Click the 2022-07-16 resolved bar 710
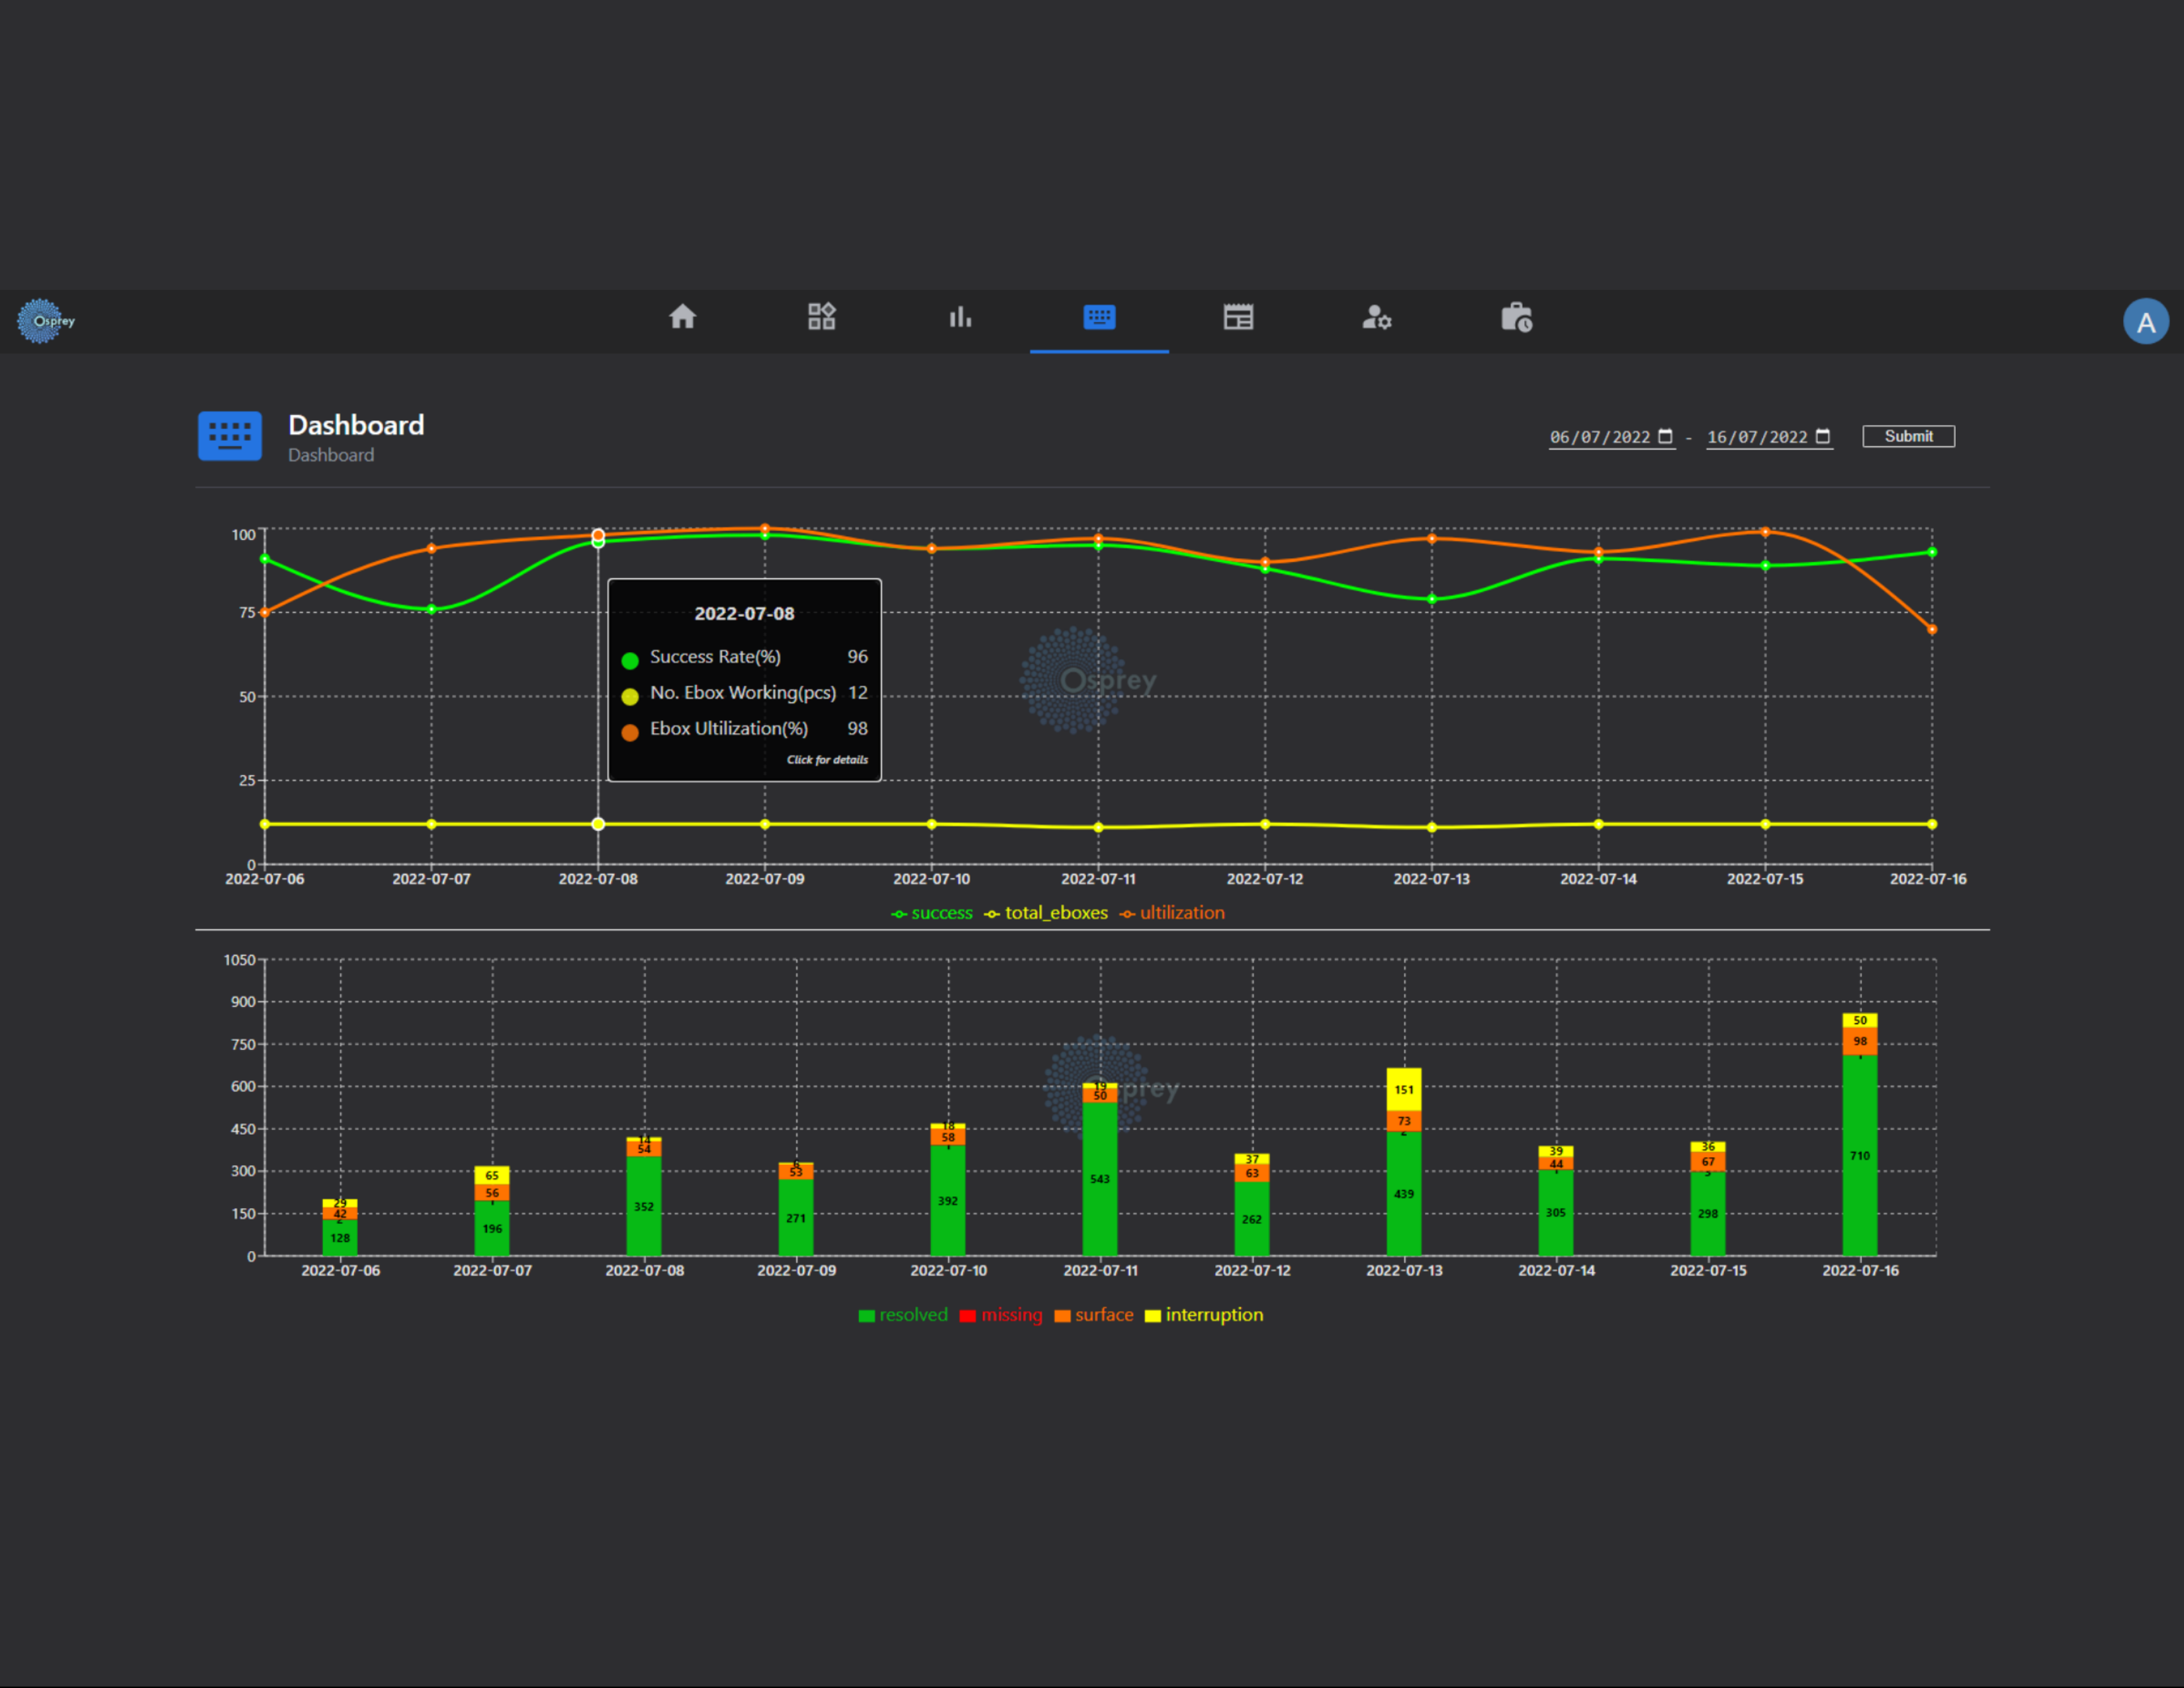The height and width of the screenshot is (1688, 2184). [x=1860, y=1155]
